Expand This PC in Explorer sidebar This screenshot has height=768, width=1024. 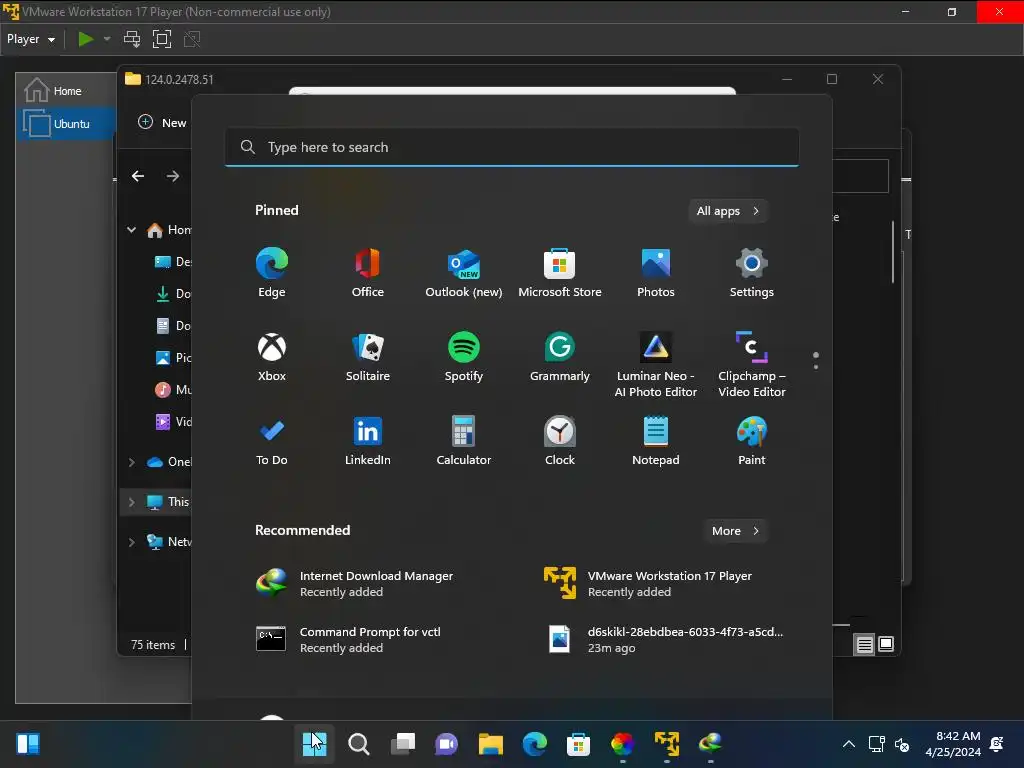tap(131, 502)
